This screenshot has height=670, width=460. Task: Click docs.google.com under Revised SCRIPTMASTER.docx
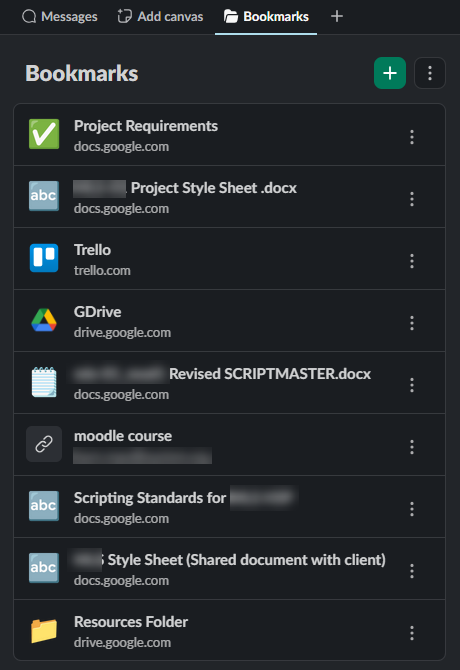[x=121, y=394]
